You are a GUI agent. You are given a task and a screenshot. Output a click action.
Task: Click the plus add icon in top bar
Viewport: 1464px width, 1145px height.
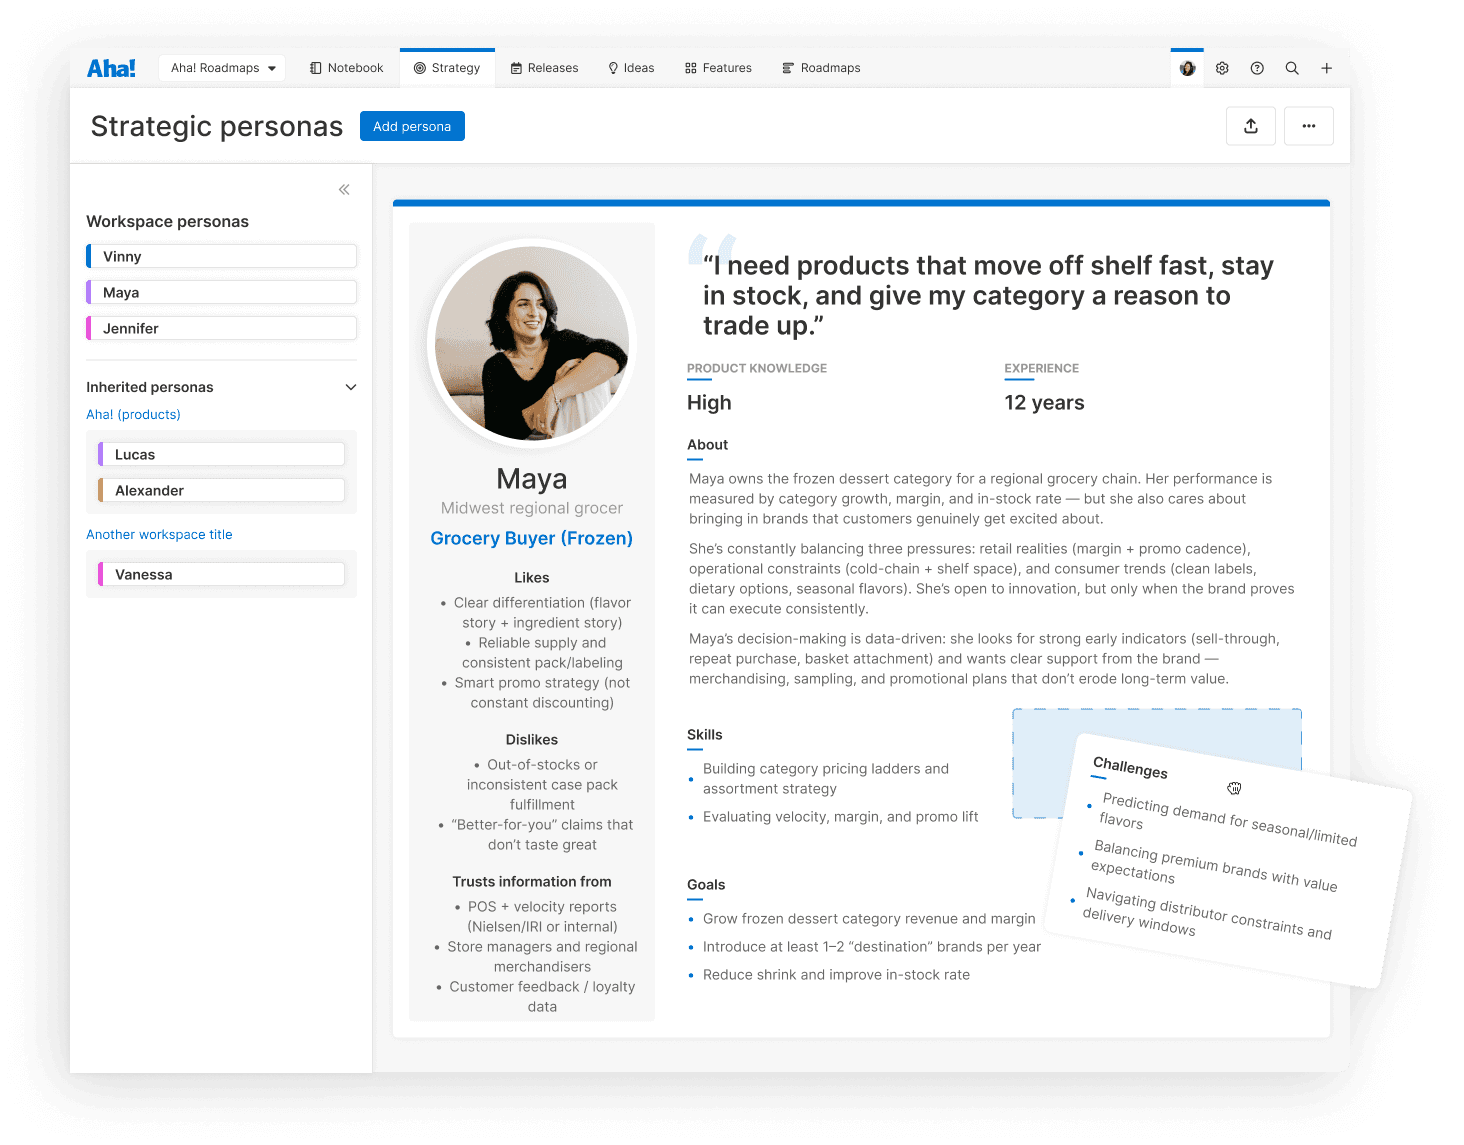(1327, 68)
